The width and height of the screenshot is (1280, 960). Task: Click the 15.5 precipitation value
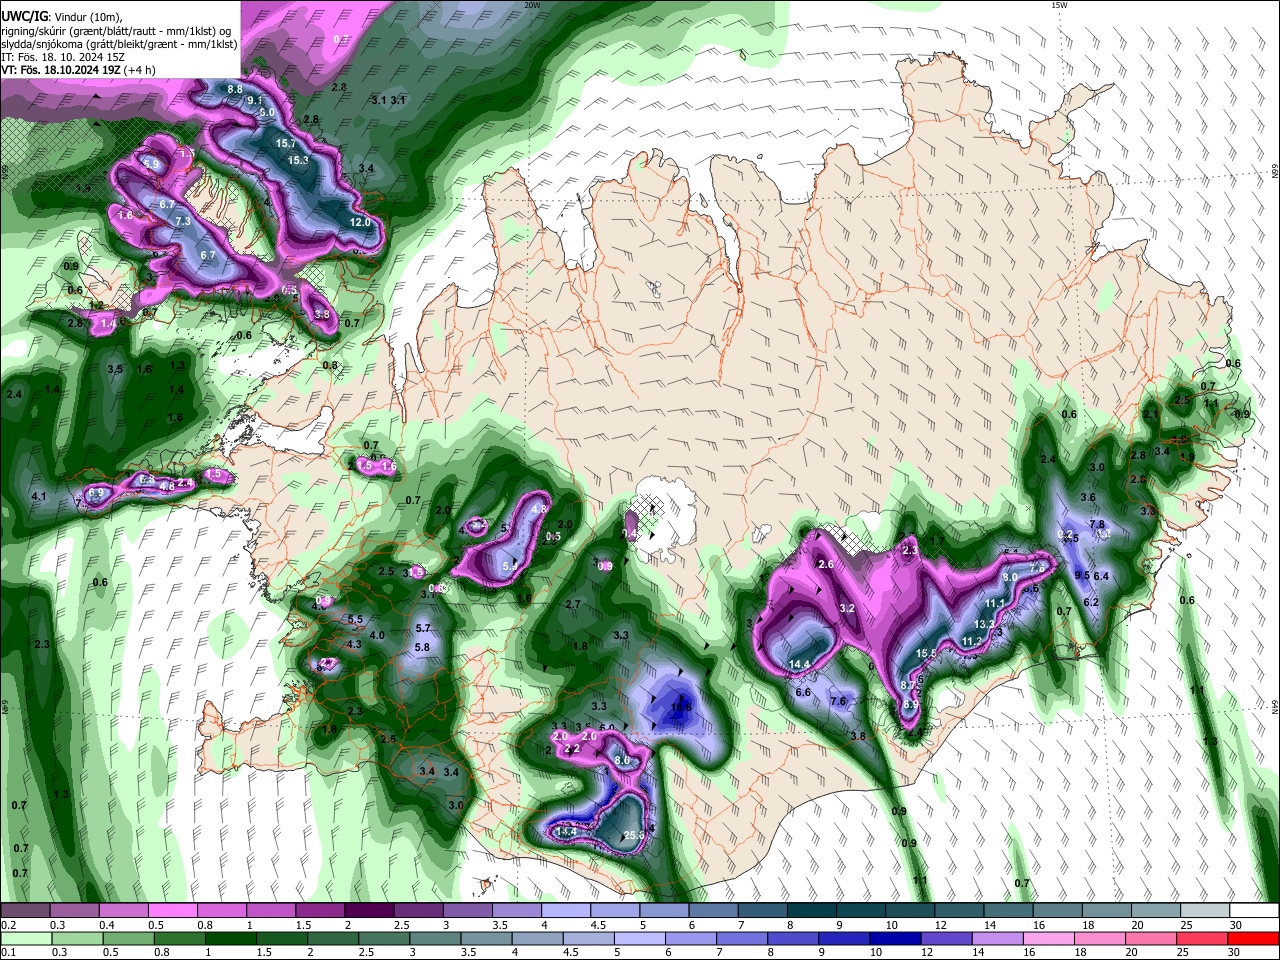926,653
